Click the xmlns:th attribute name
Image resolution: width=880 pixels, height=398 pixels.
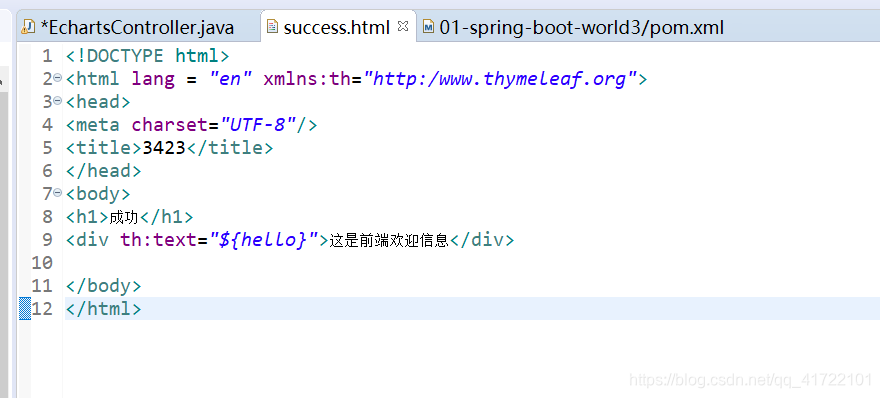(x=307, y=79)
